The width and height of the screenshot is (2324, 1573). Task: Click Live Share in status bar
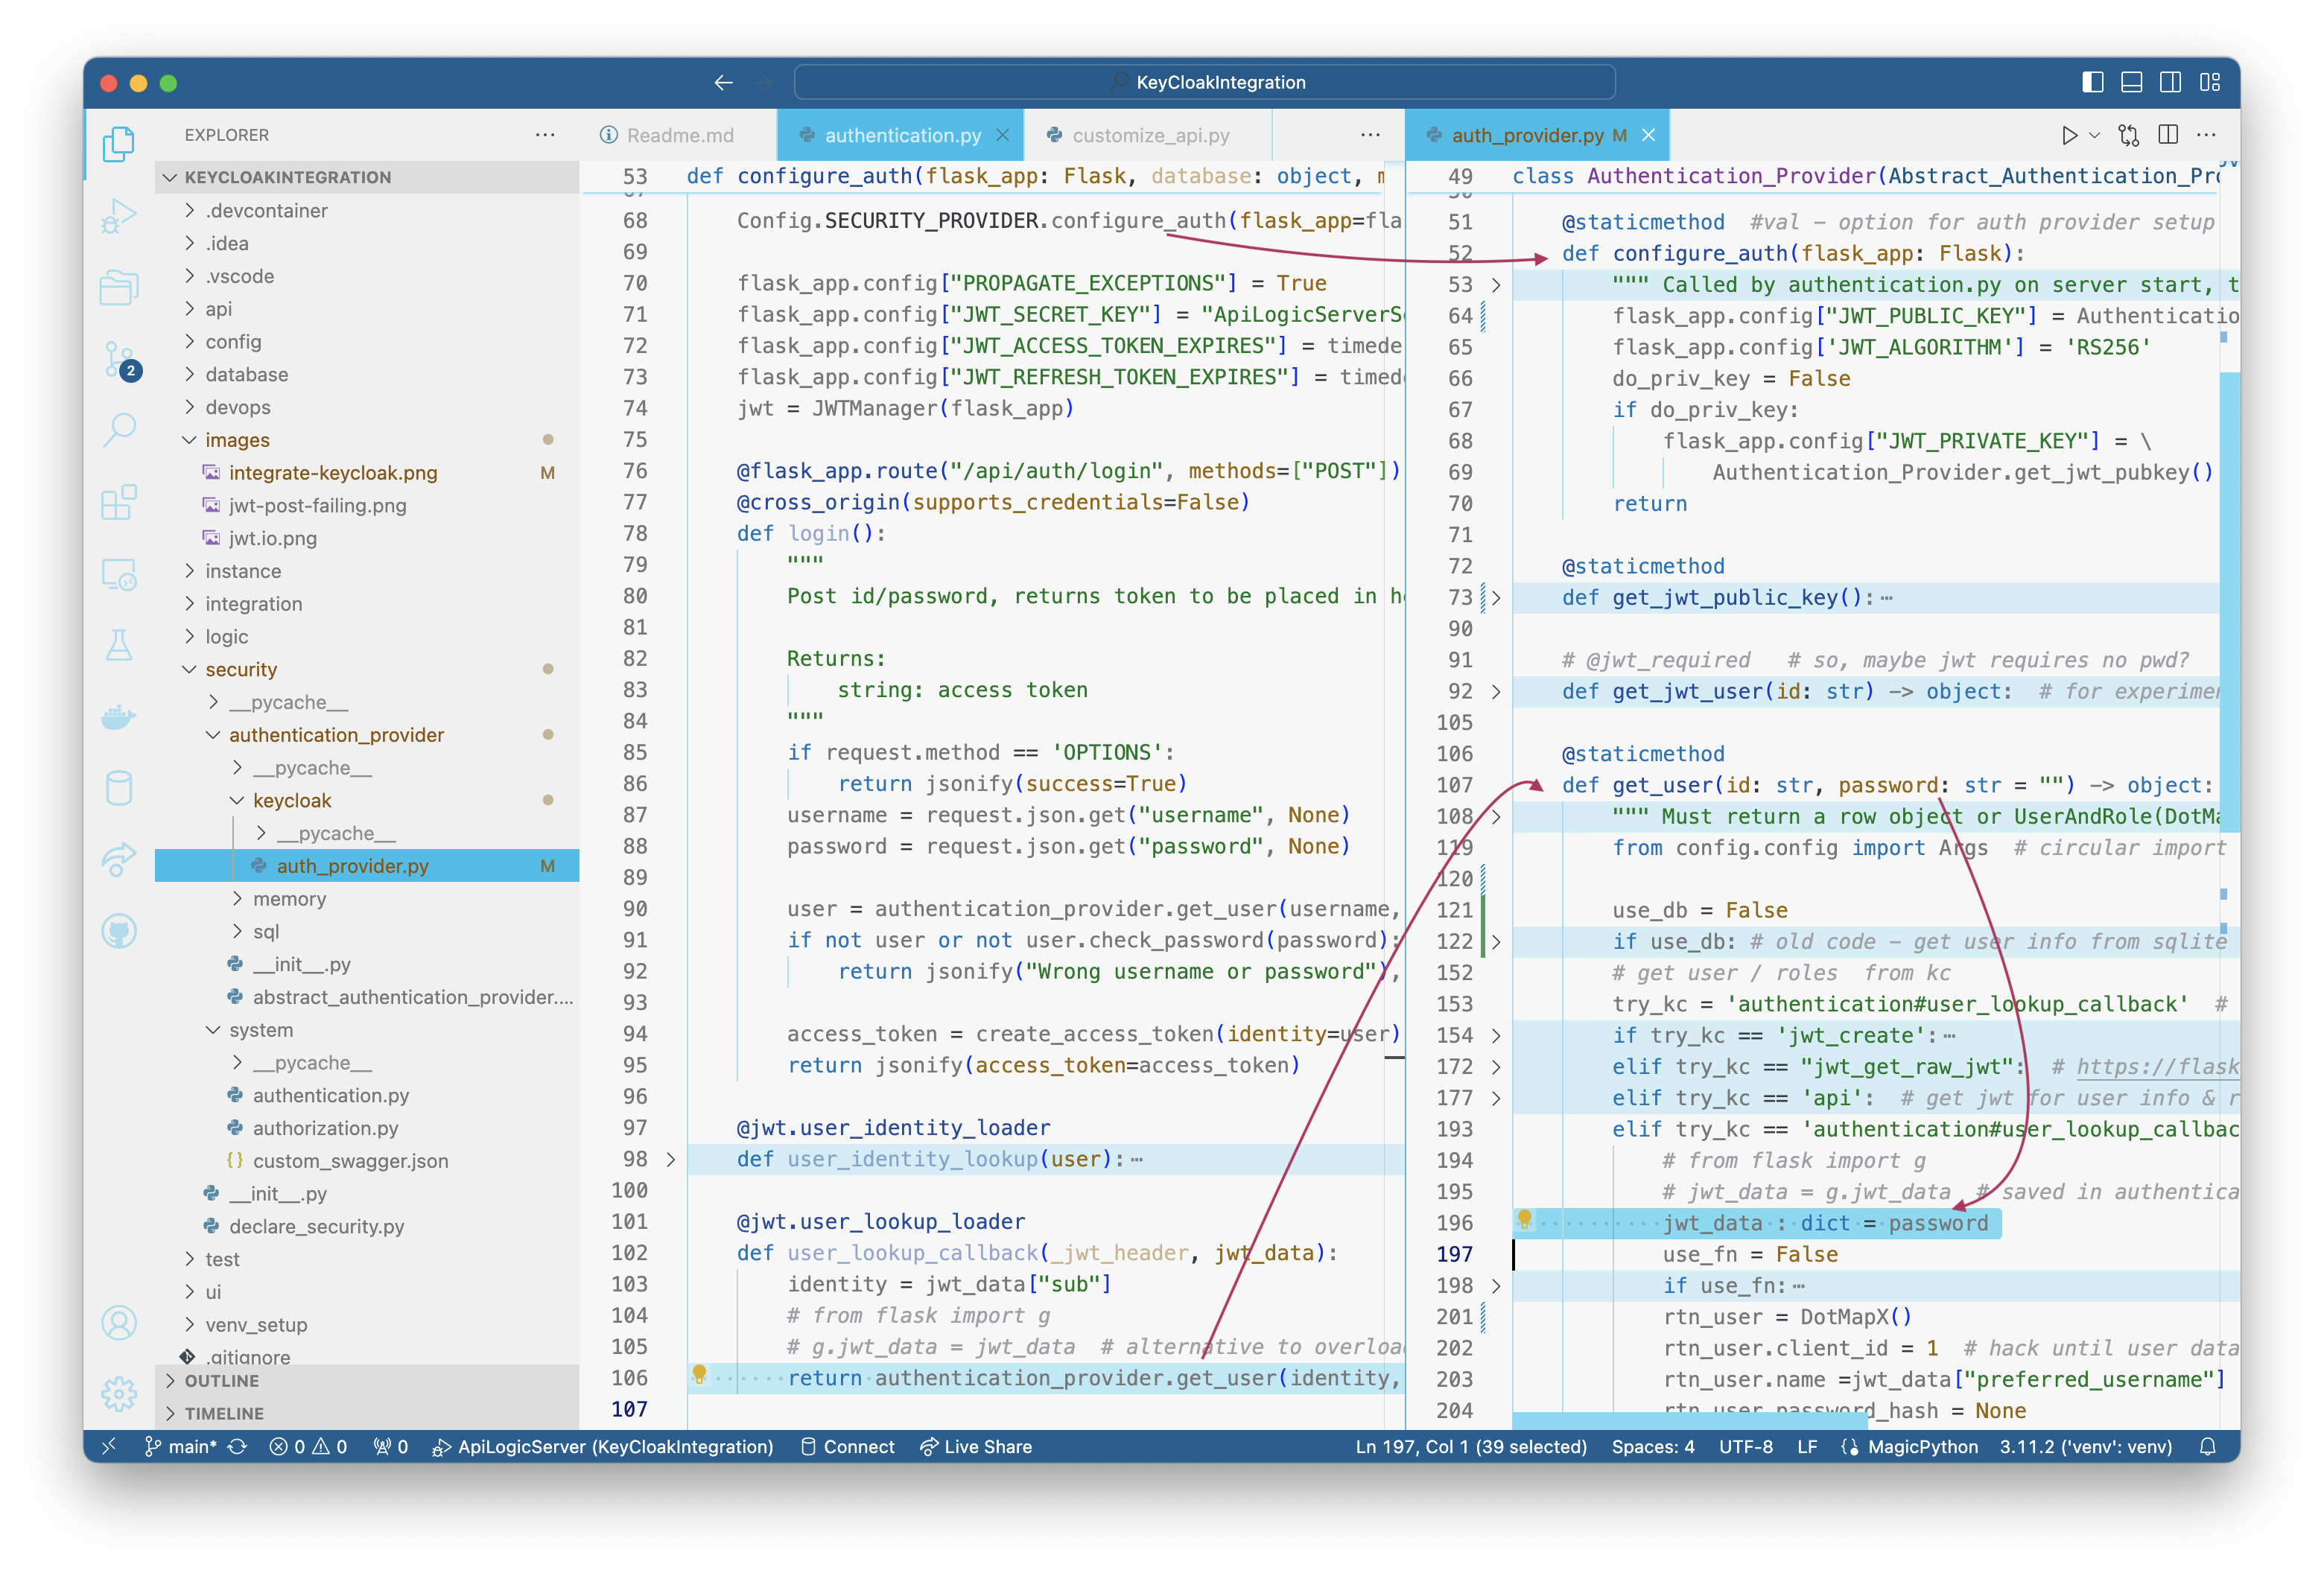point(976,1447)
